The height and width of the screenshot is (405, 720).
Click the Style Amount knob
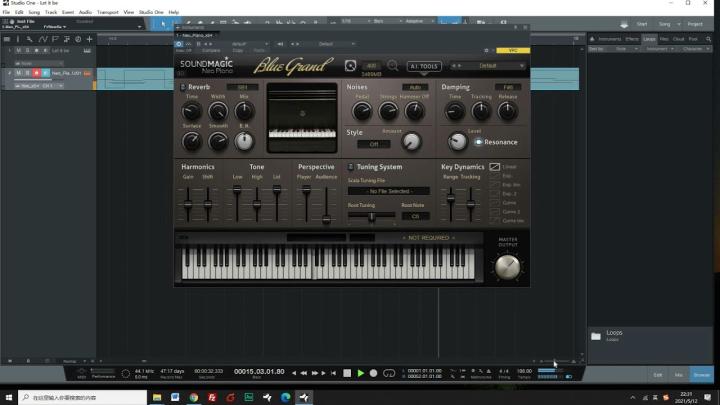click(411, 142)
